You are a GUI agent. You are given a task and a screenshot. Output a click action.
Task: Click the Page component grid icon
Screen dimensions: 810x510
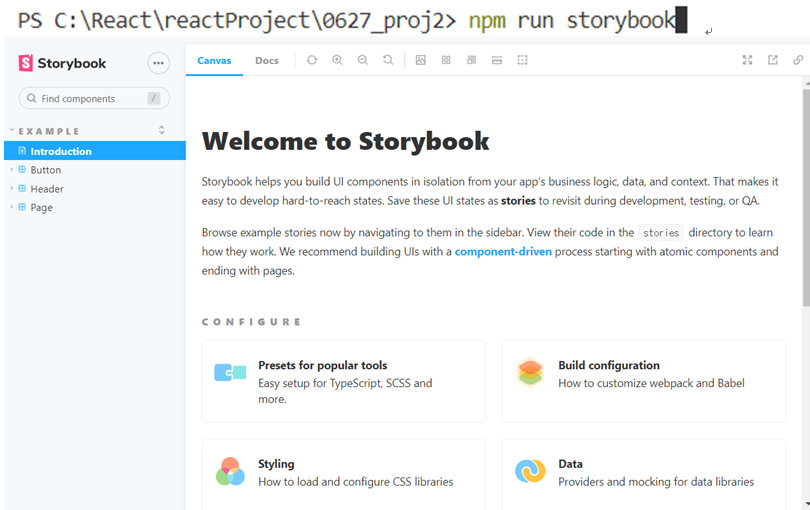[22, 207]
